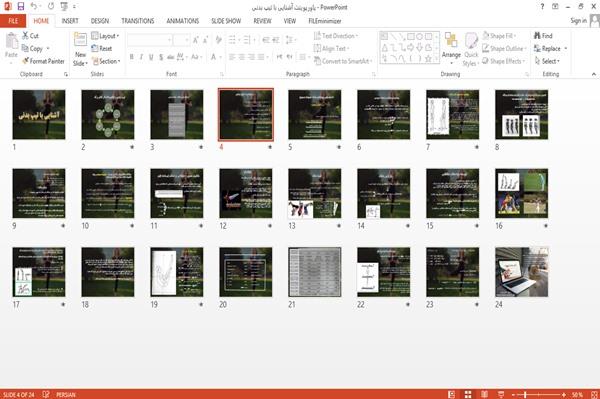Toggle Align Right paragraph button

(x=251, y=57)
